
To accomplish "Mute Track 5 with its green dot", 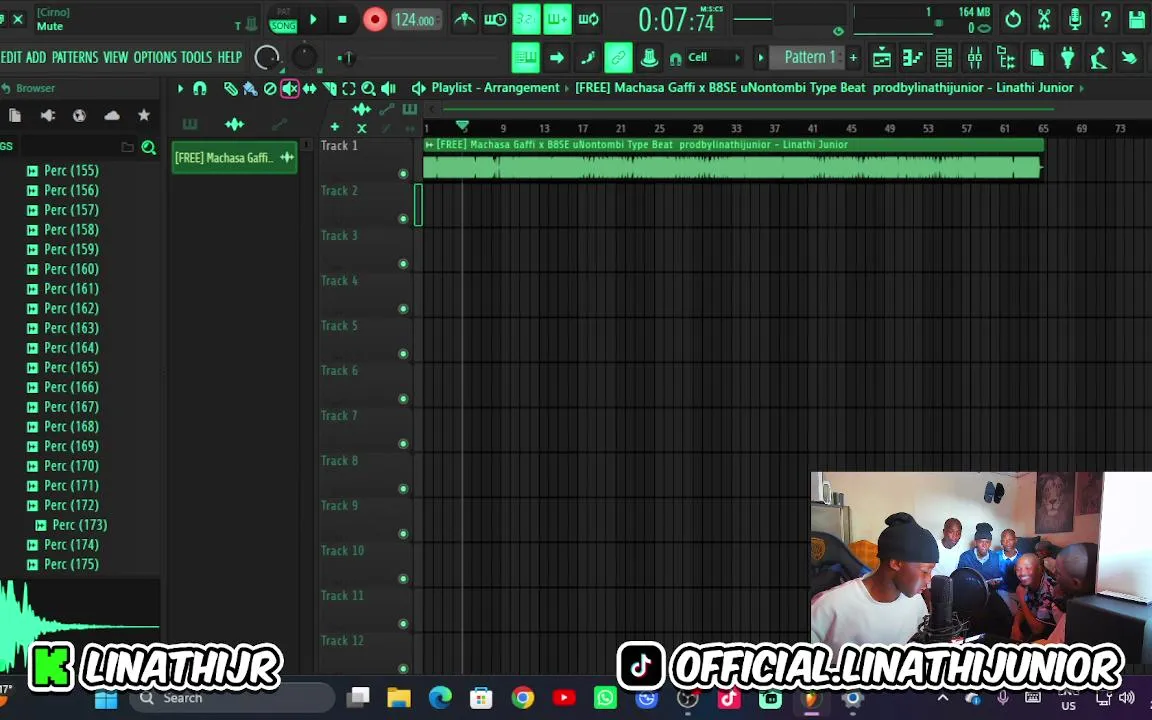I will [x=403, y=354].
